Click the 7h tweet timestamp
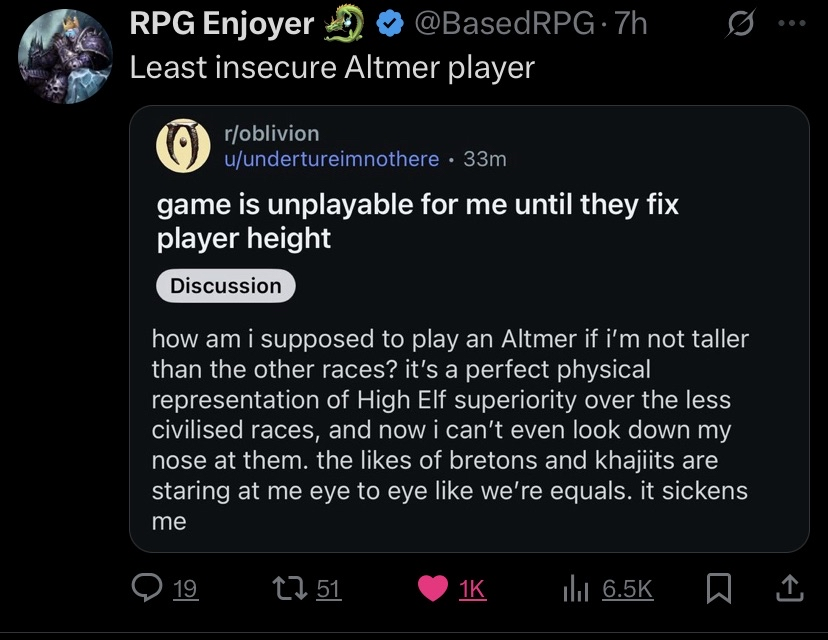828x640 pixels. coord(630,24)
